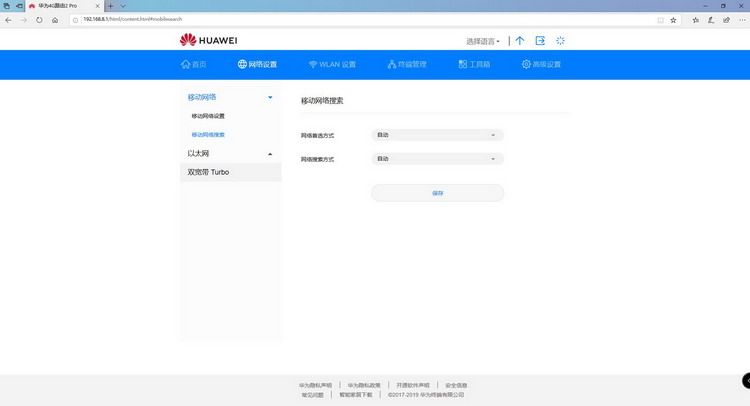Select 移动网络设置 sidebar item
Viewport: 750px width, 406px height.
208,116
